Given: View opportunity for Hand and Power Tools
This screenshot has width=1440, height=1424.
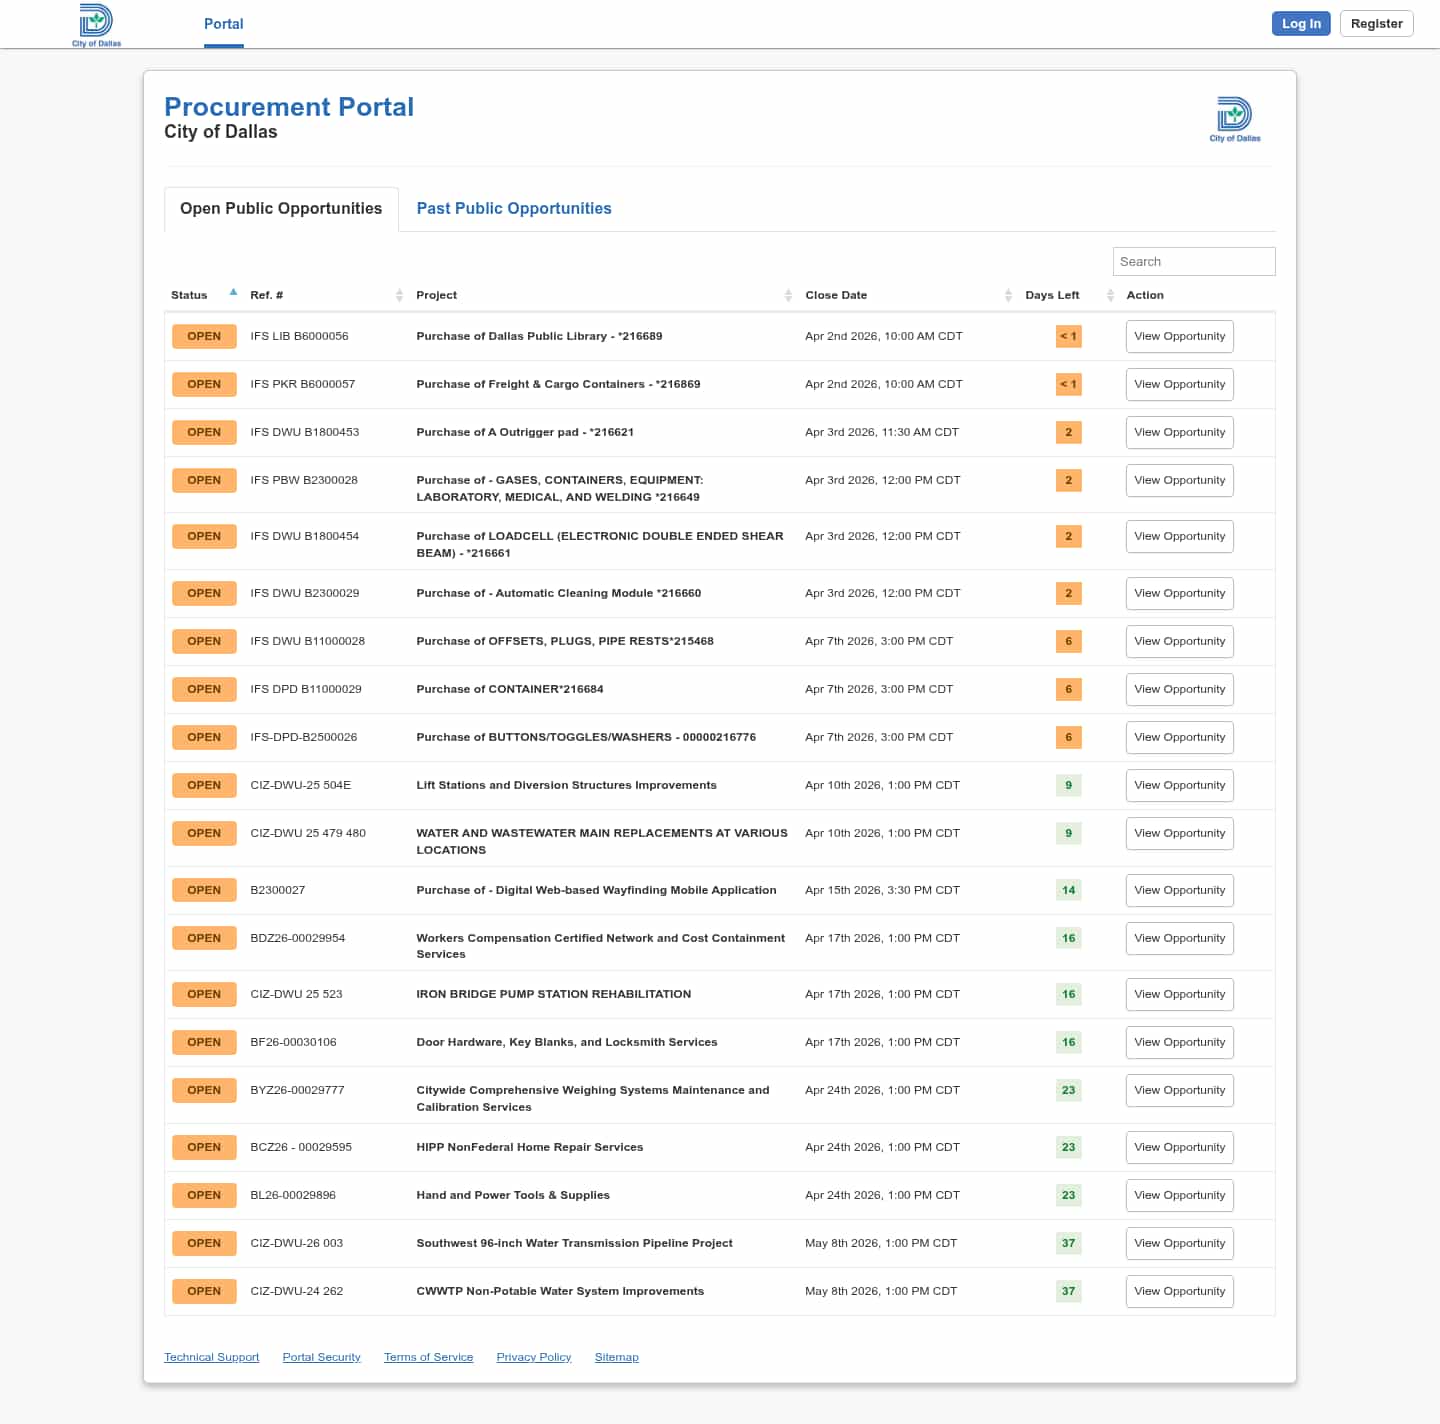Looking at the screenshot, I should click(1179, 1195).
